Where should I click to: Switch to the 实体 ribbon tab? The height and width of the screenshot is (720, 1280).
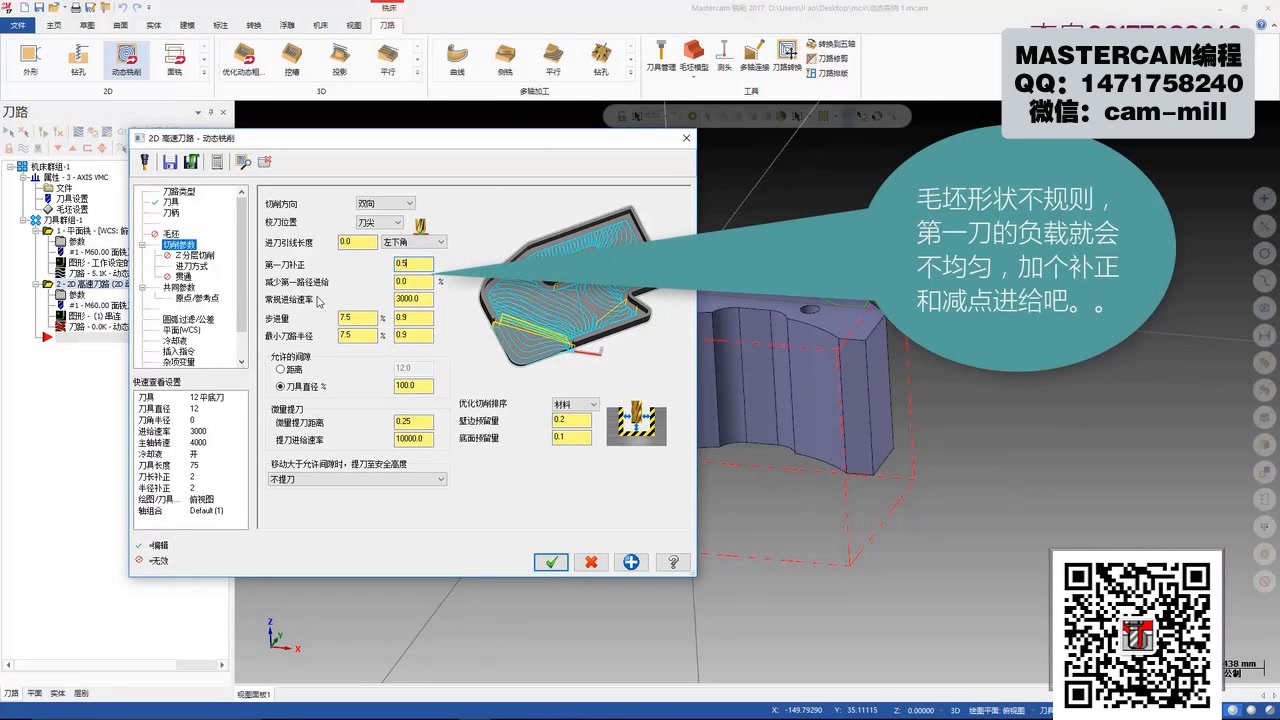click(x=153, y=25)
